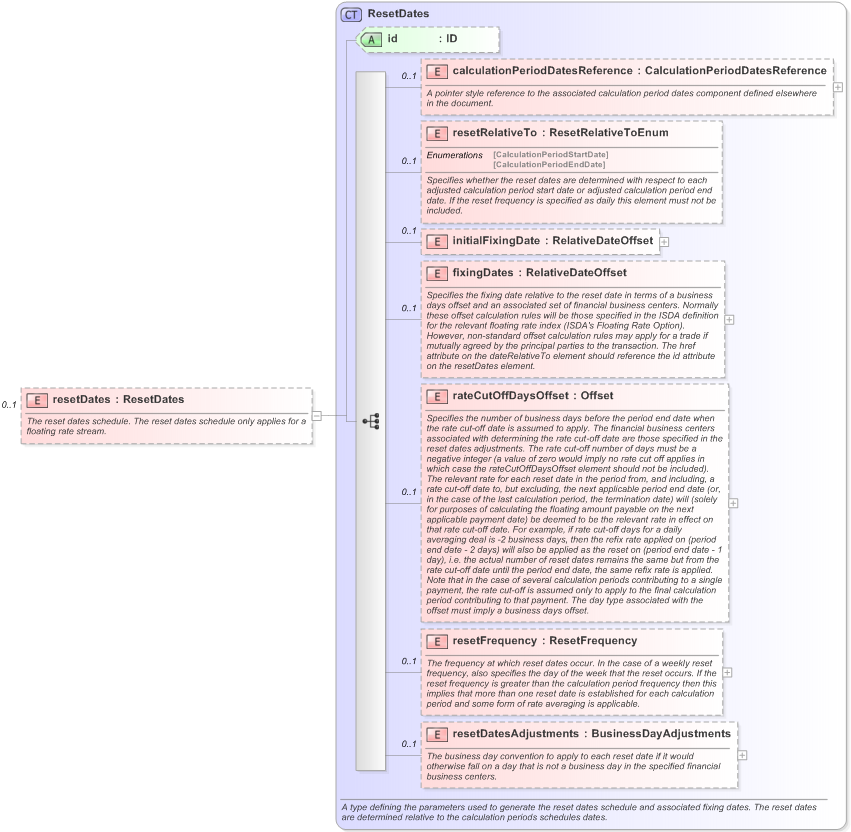Click the resetDates schedule description text
This screenshot has height=832, width=851.
[x=167, y=426]
